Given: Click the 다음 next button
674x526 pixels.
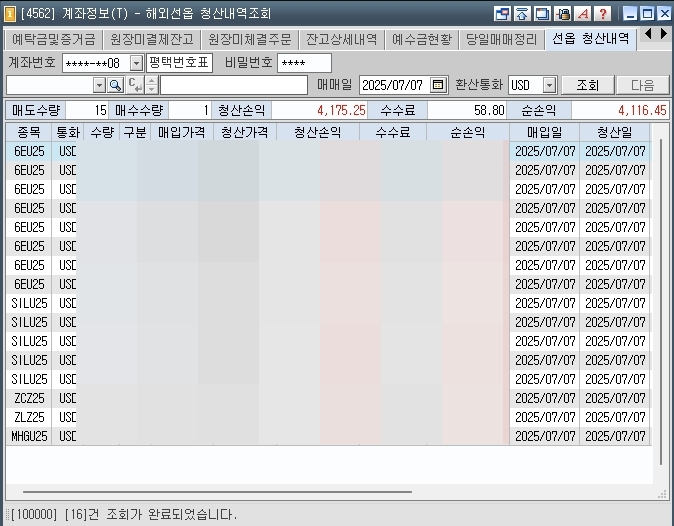Looking at the screenshot, I should (643, 85).
